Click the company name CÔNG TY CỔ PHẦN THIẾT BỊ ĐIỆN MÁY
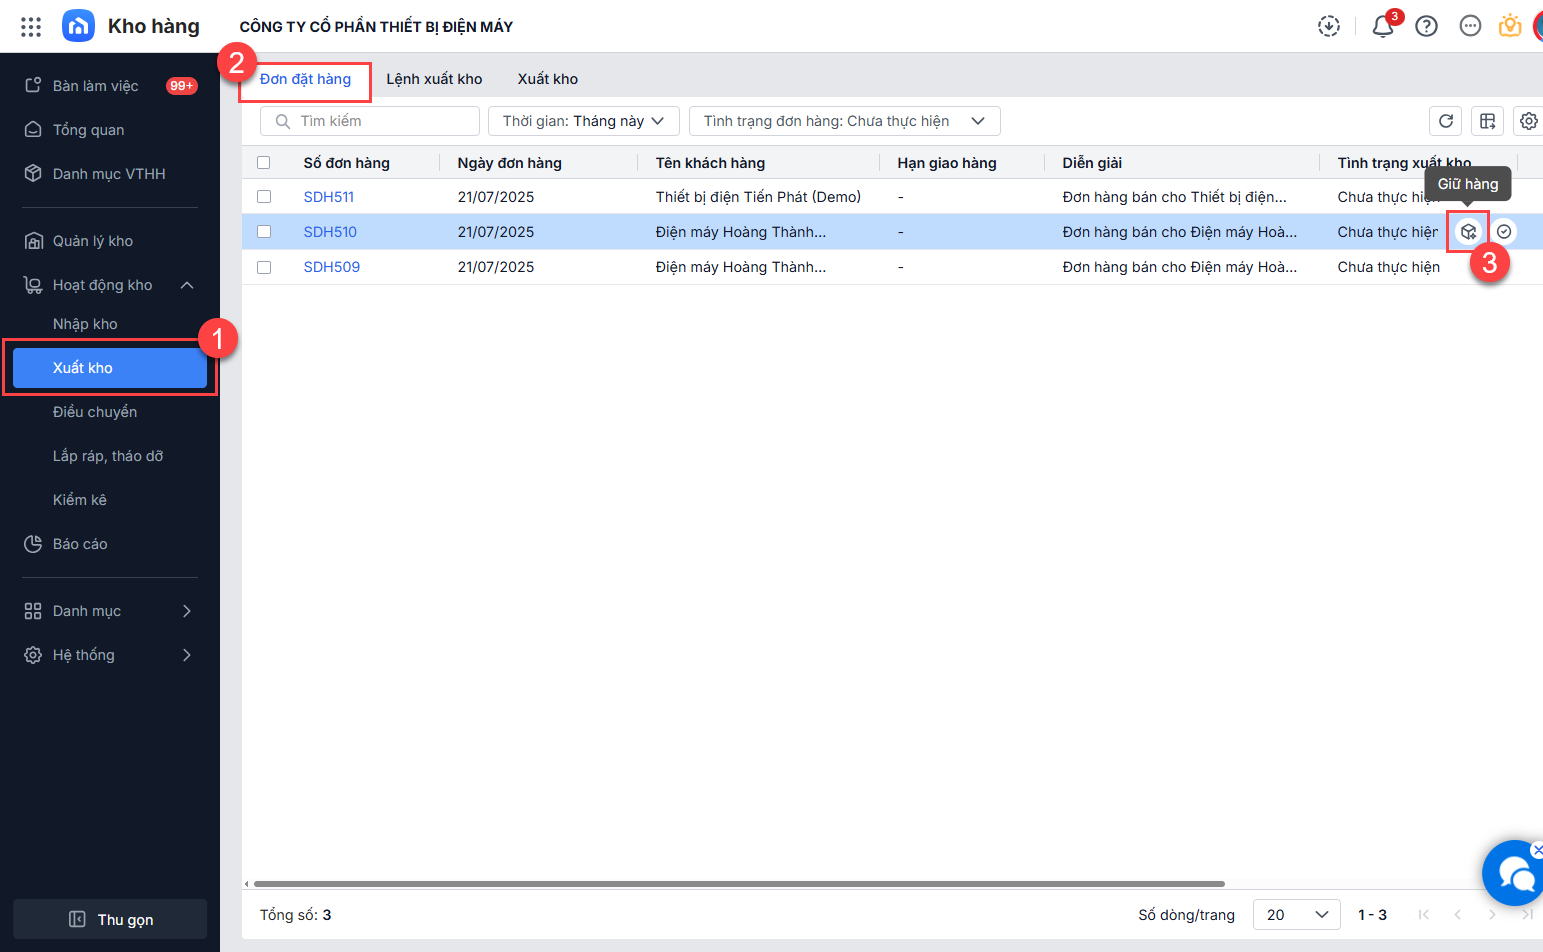This screenshot has width=1543, height=952. tap(376, 27)
